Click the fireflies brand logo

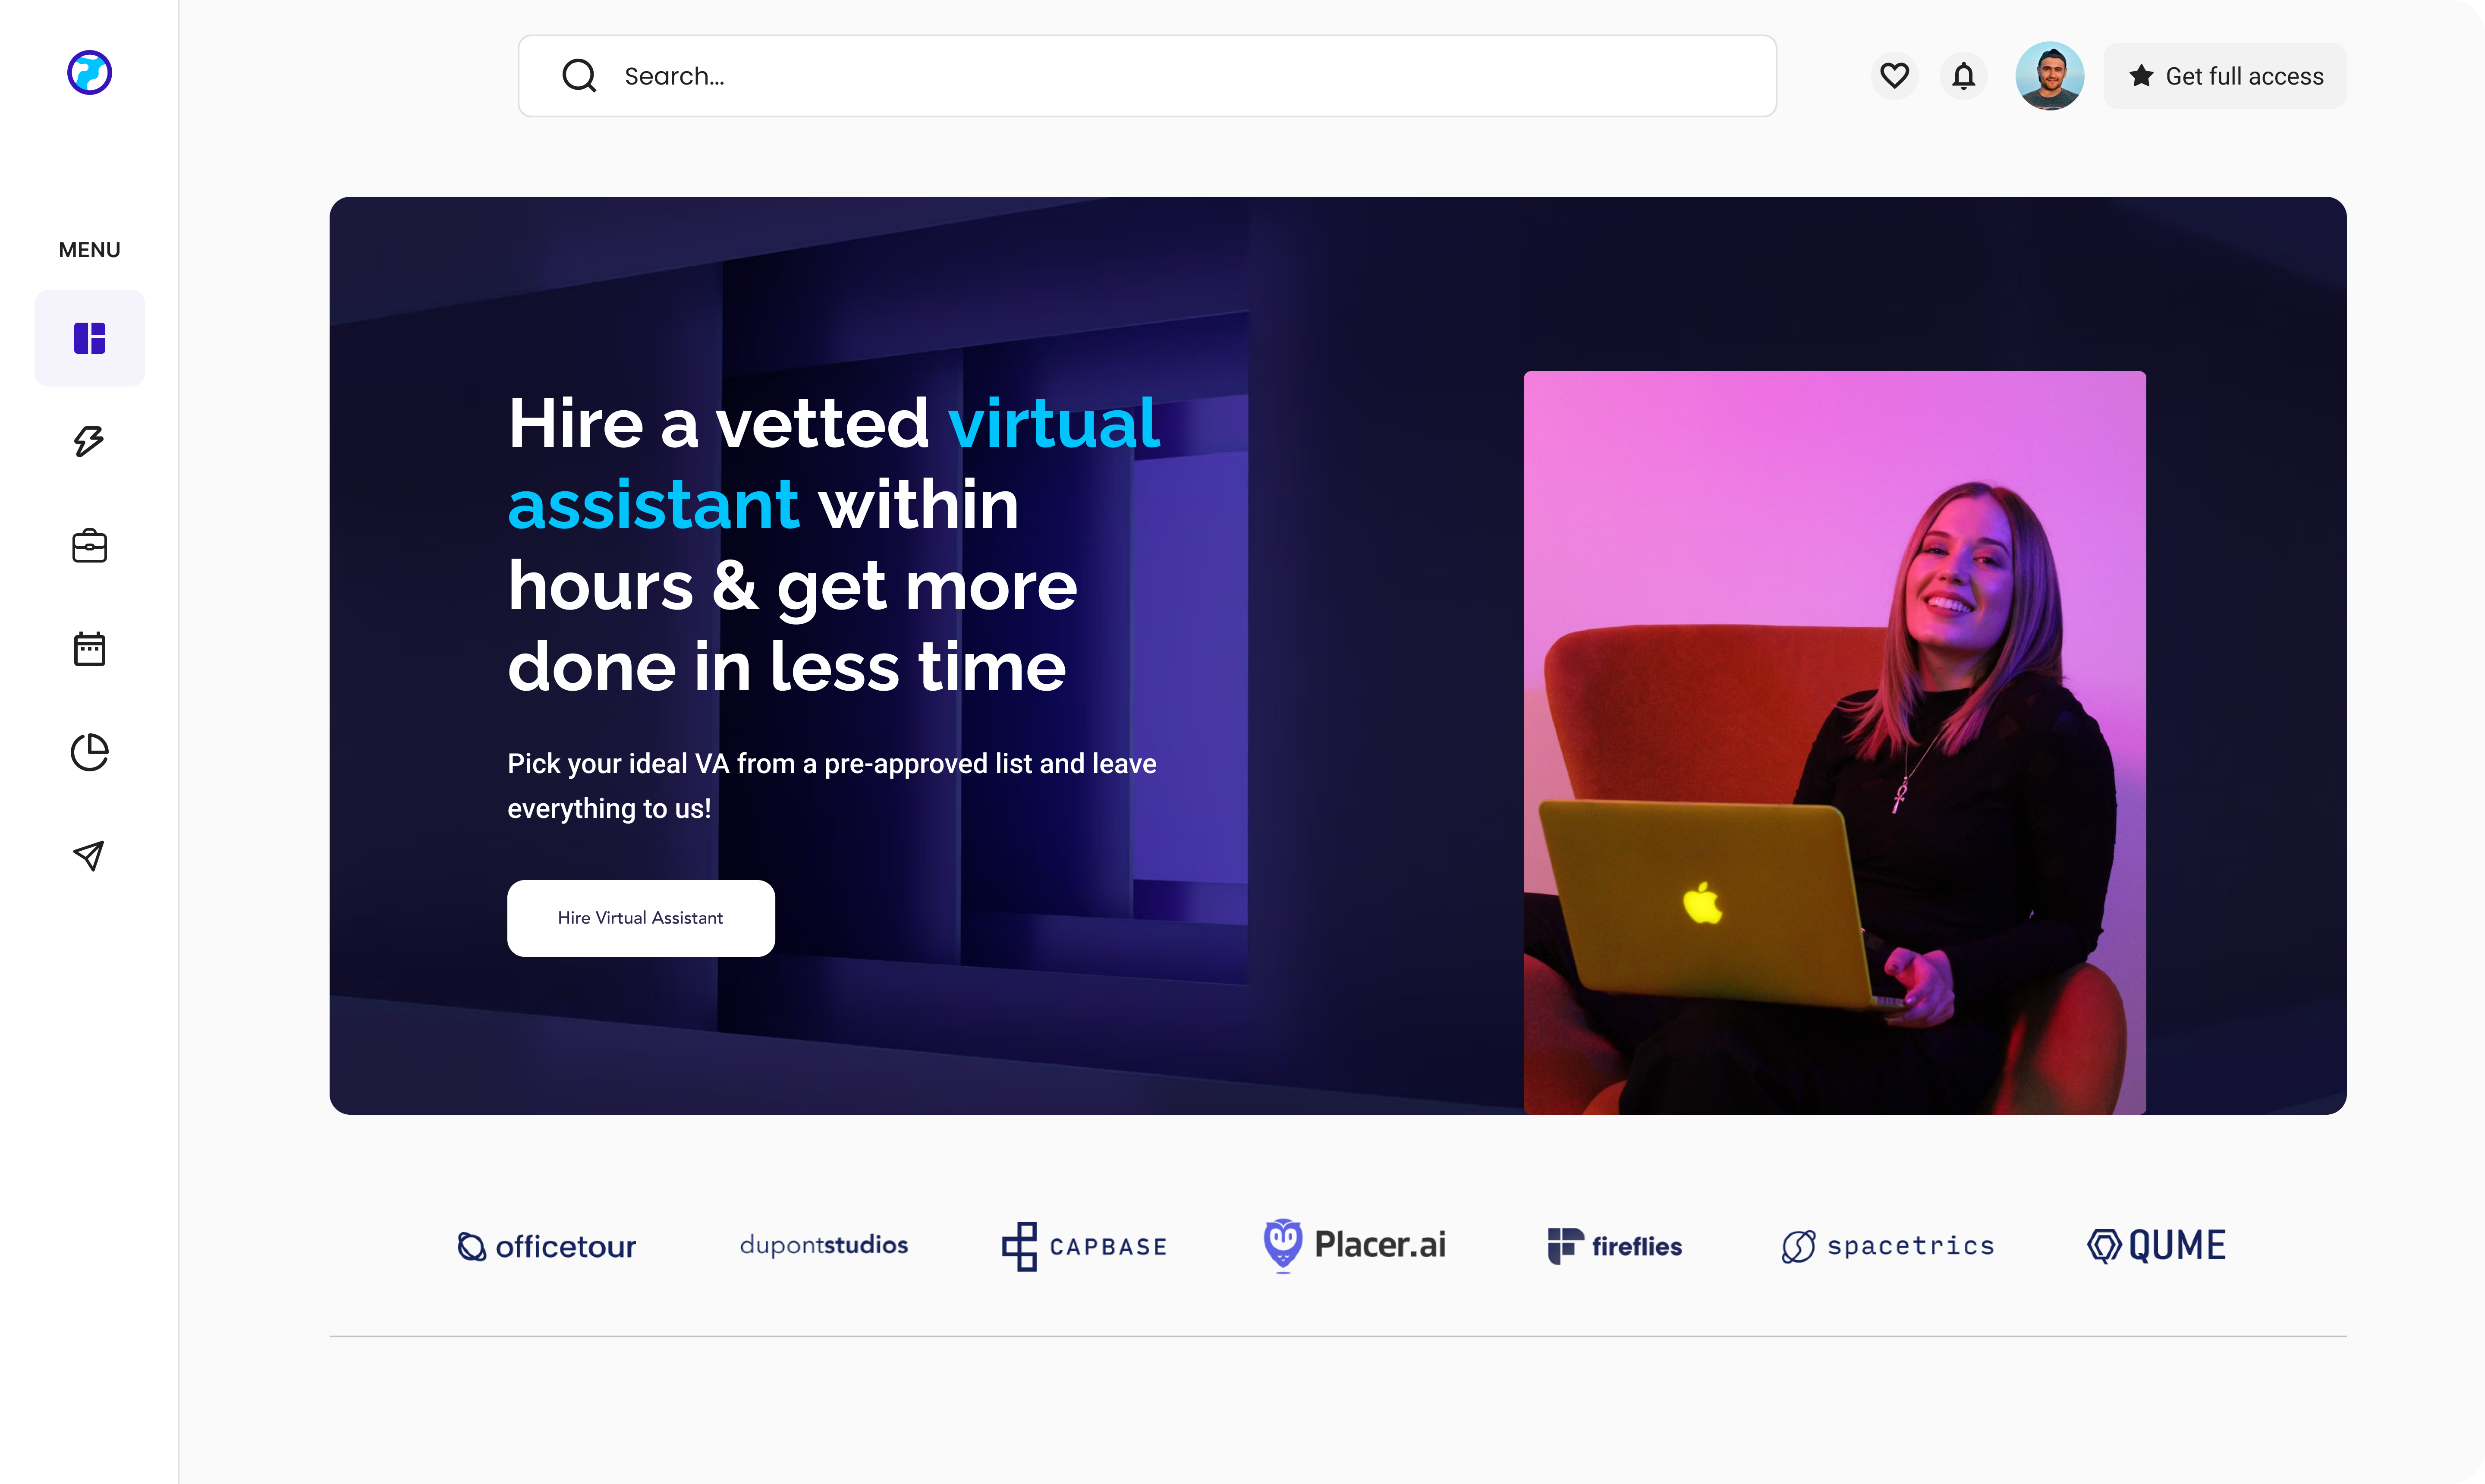tap(1613, 1246)
